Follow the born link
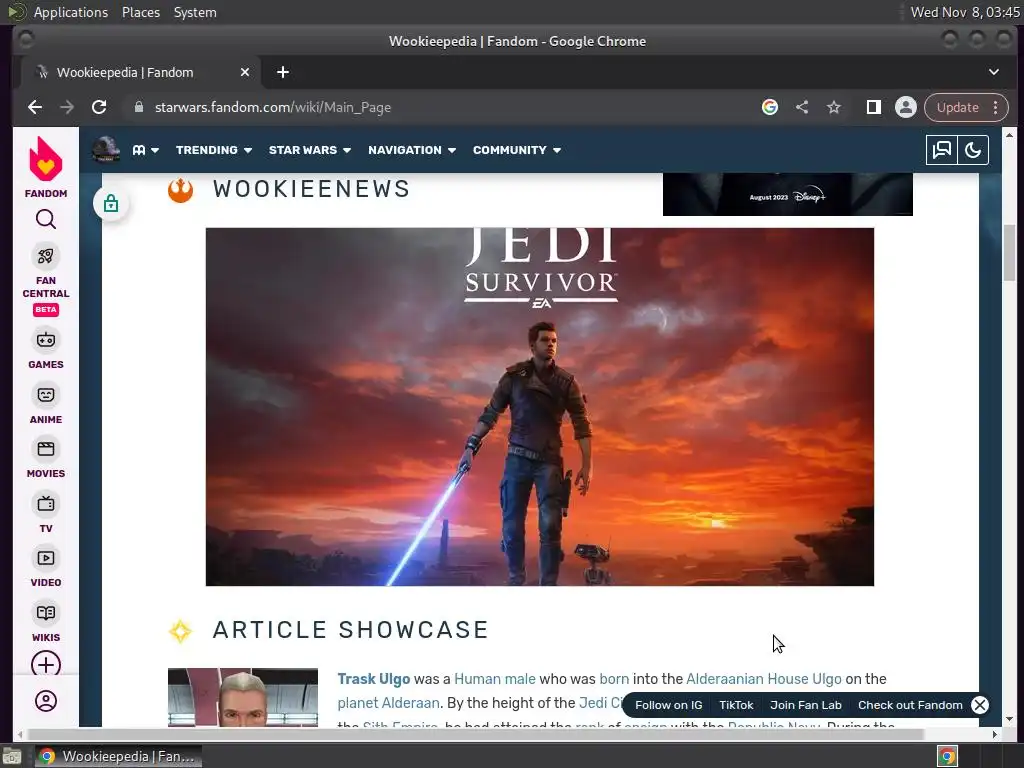Viewport: 1024px width, 768px height. [614, 679]
